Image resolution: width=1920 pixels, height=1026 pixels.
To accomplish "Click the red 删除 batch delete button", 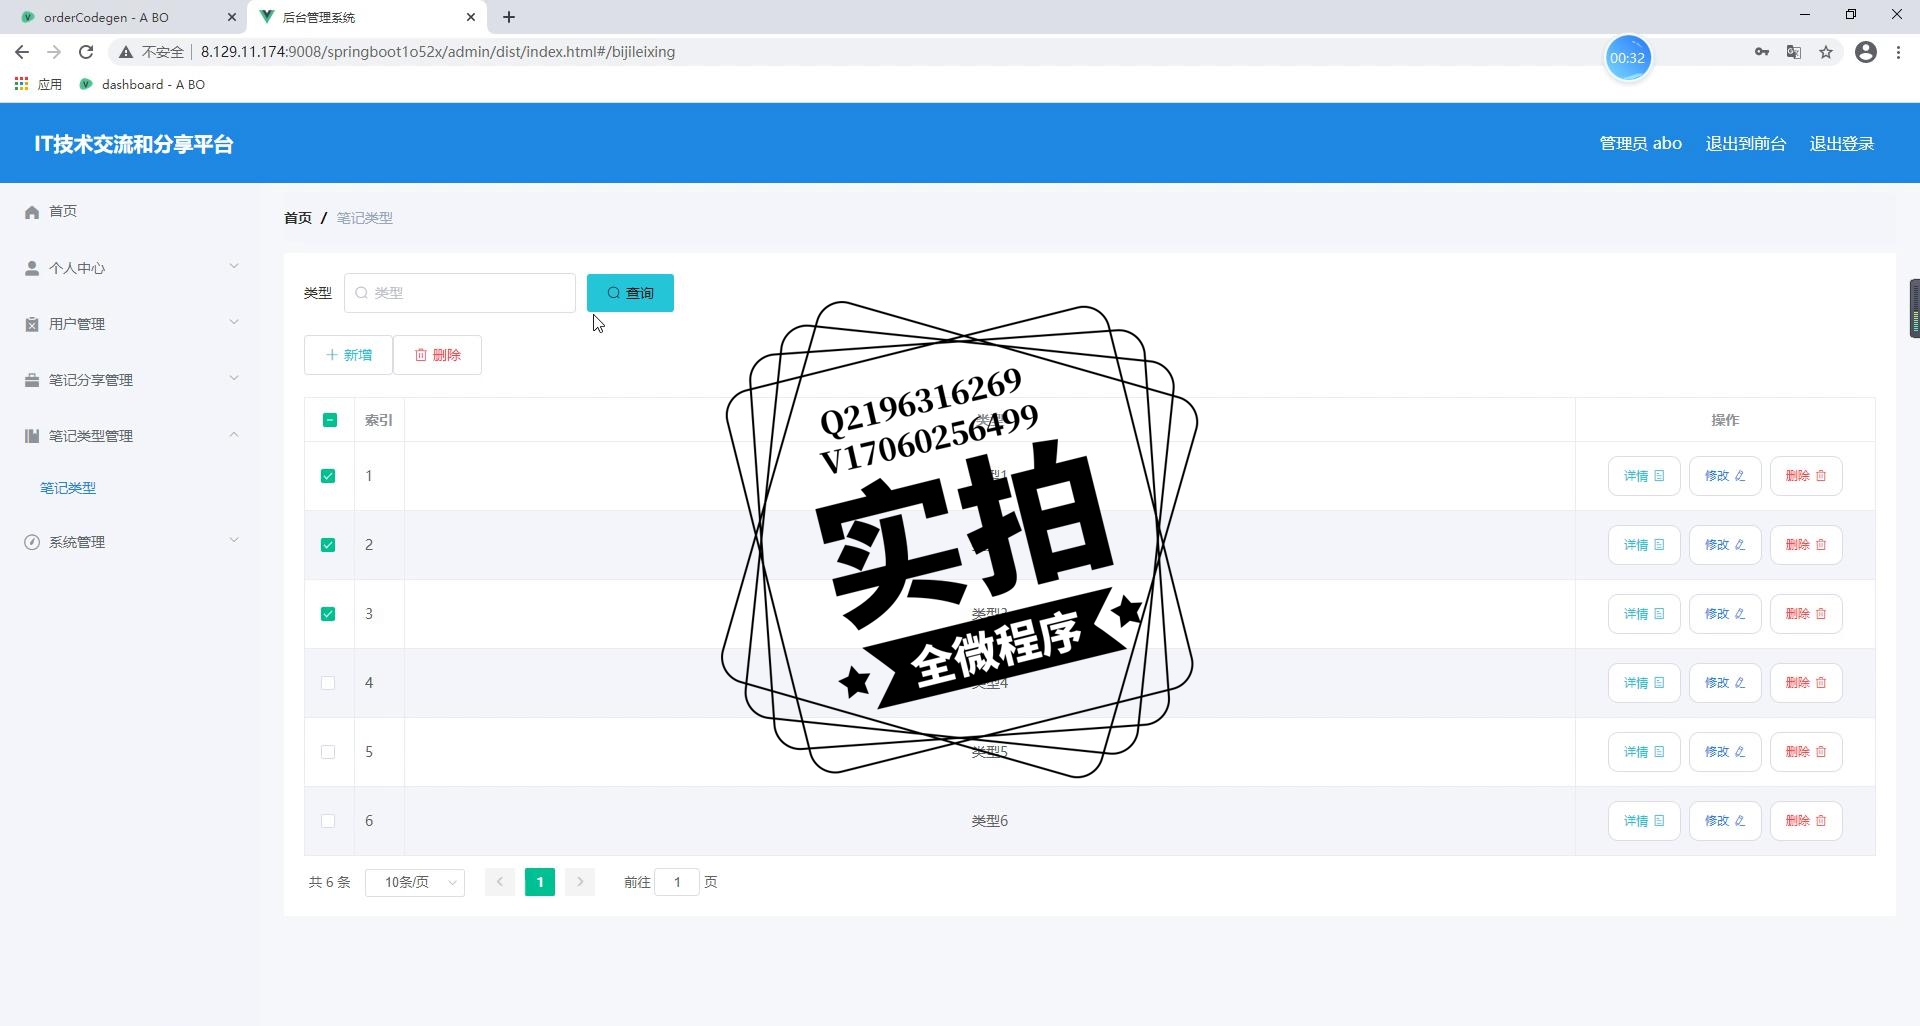I will click(x=438, y=355).
